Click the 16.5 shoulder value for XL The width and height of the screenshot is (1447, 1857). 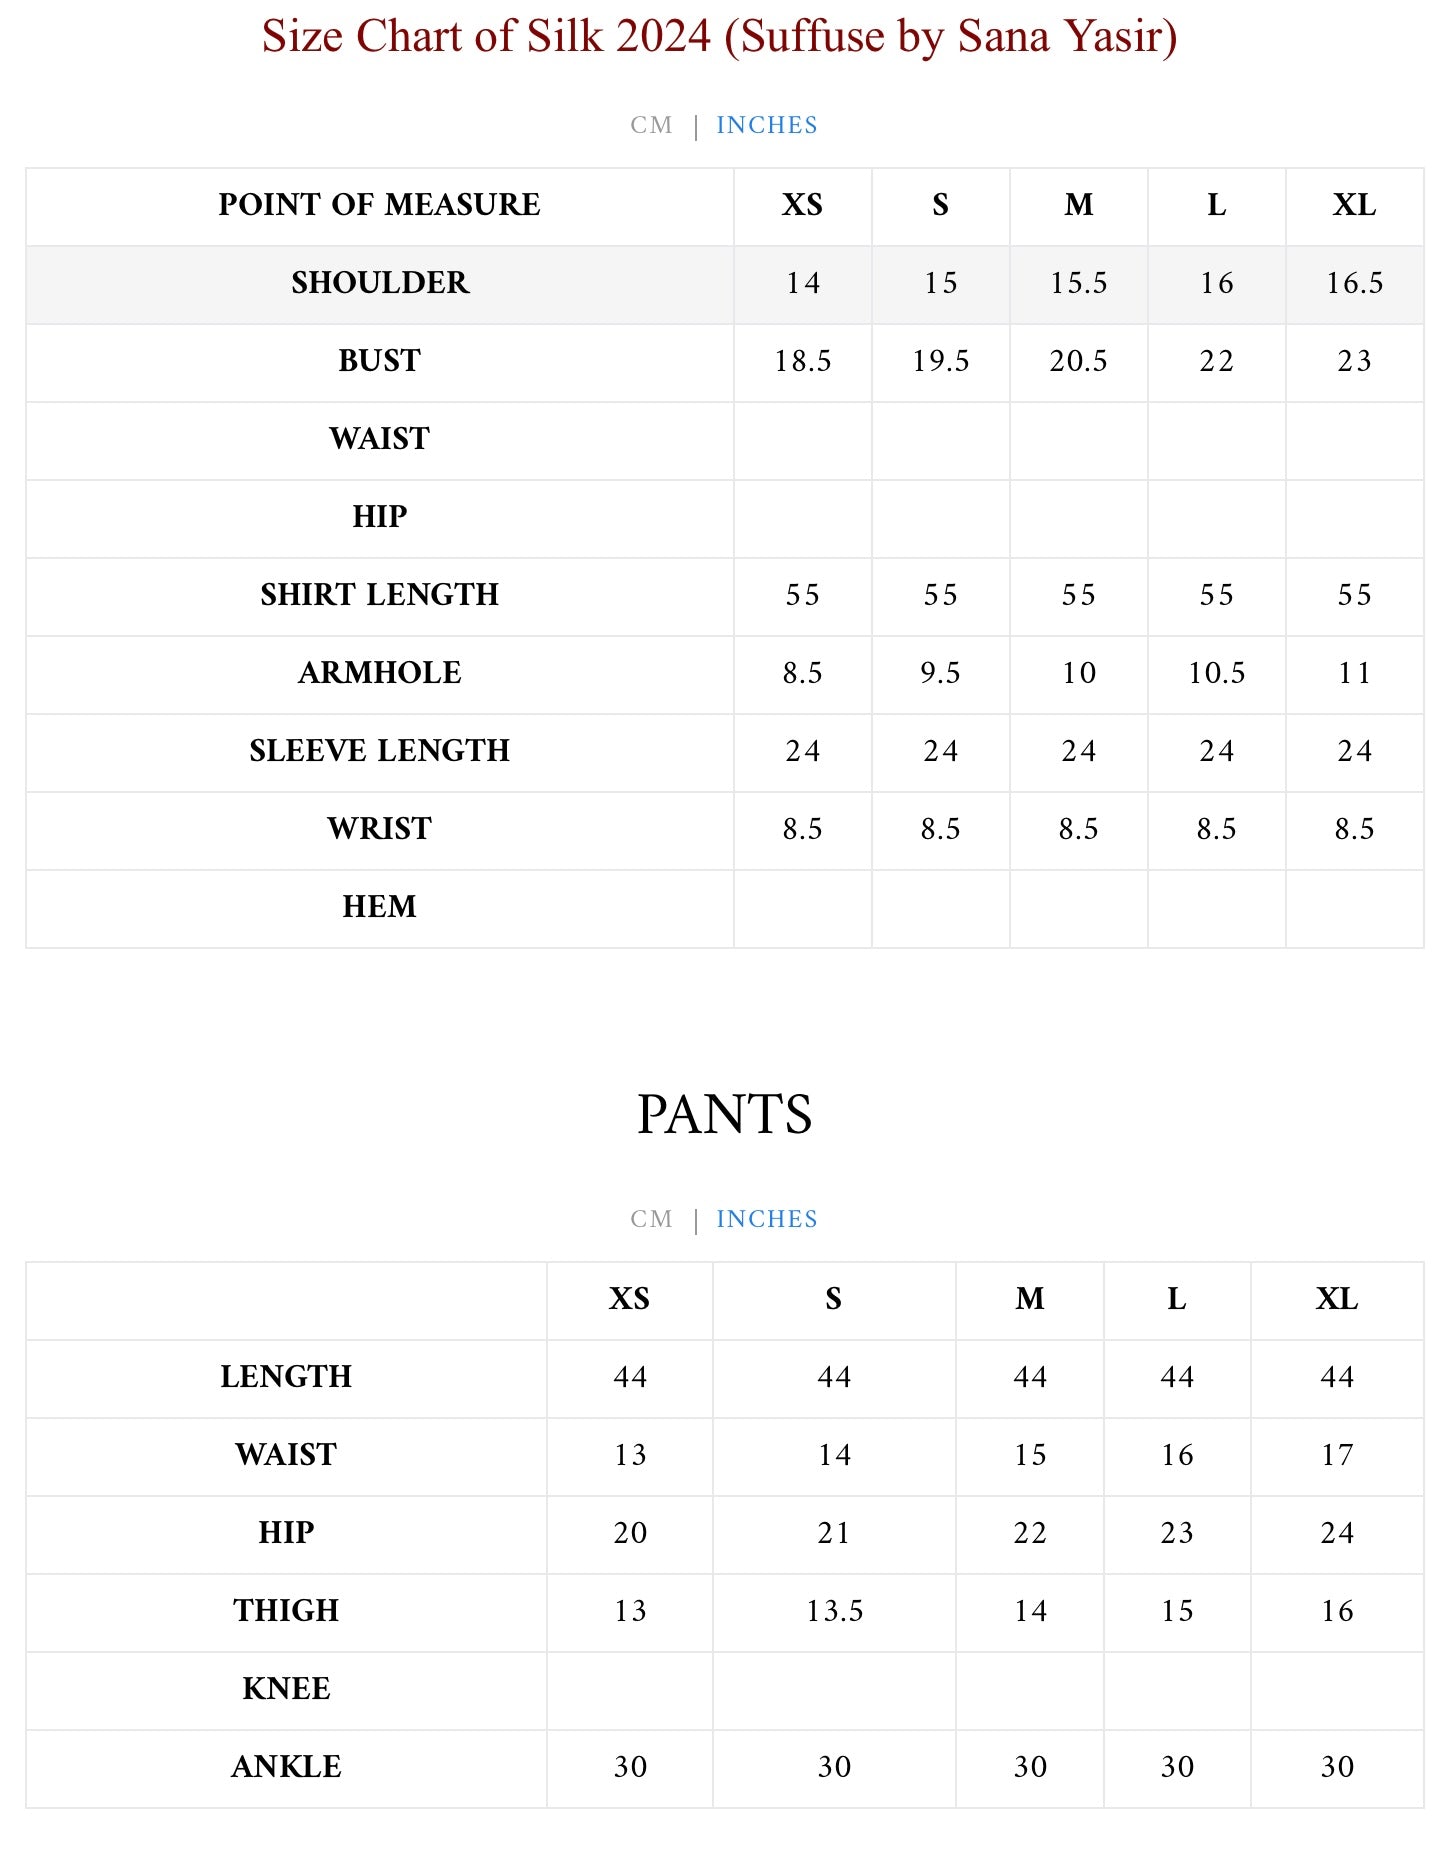coord(1354,283)
